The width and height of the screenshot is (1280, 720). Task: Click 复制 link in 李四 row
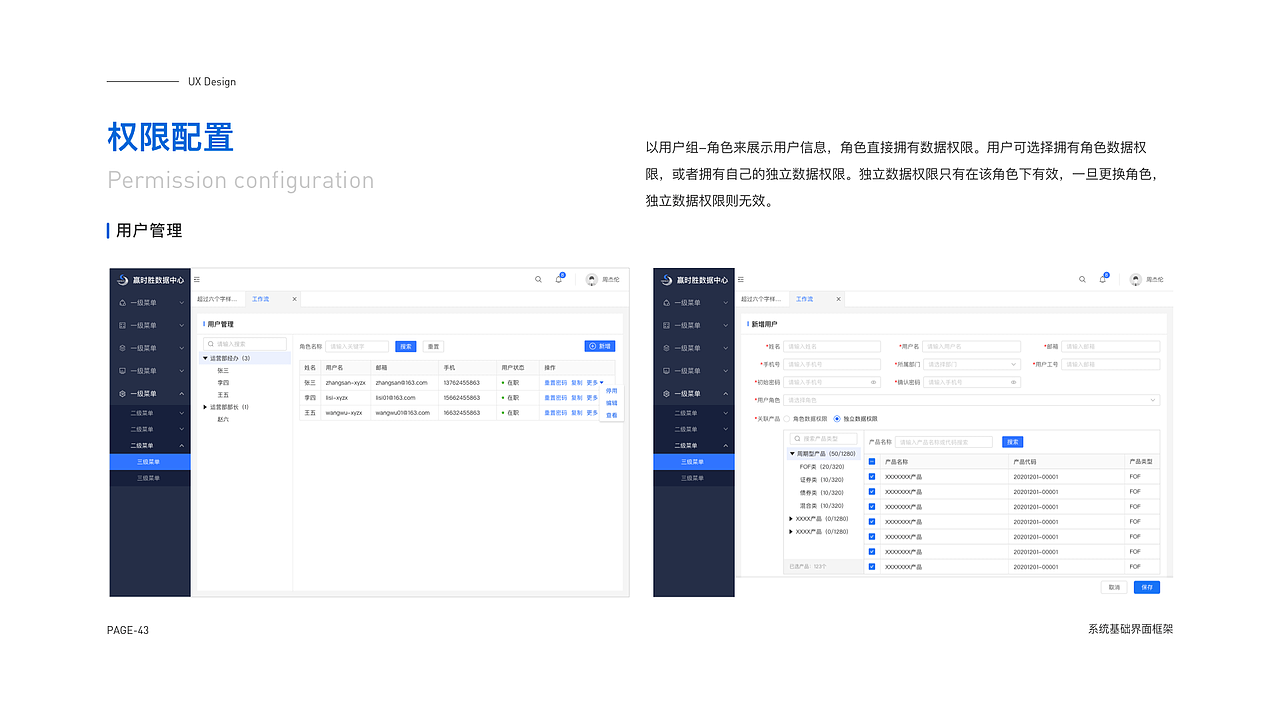point(577,397)
